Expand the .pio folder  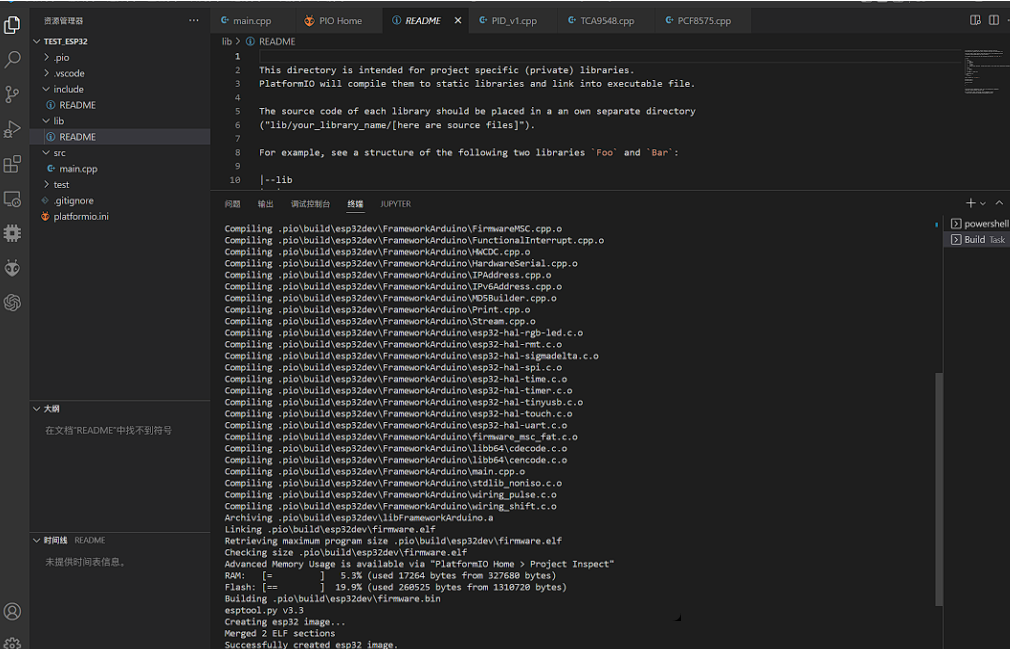[x=61, y=57]
